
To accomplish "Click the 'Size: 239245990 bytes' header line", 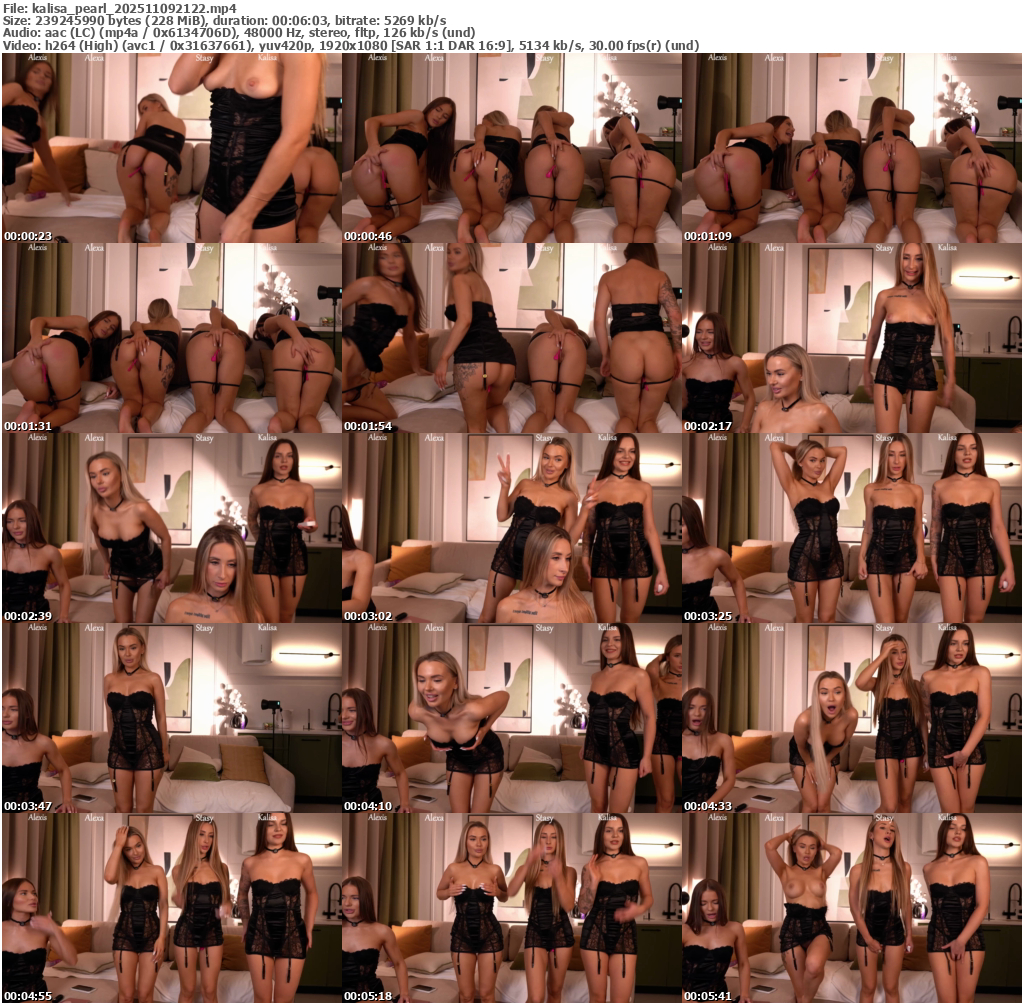I will click(225, 20).
